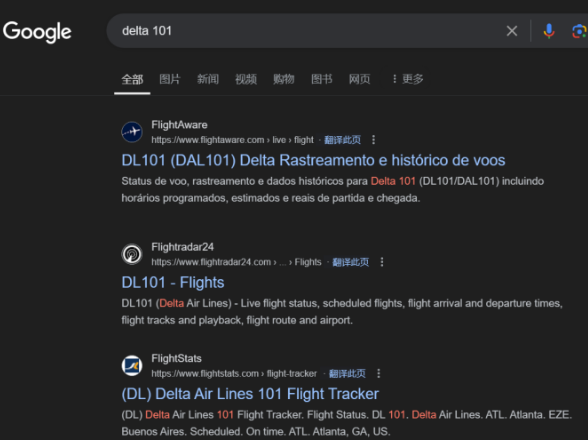The image size is (588, 440).
Task: Select the 视频 videos tab
Action: tap(246, 79)
